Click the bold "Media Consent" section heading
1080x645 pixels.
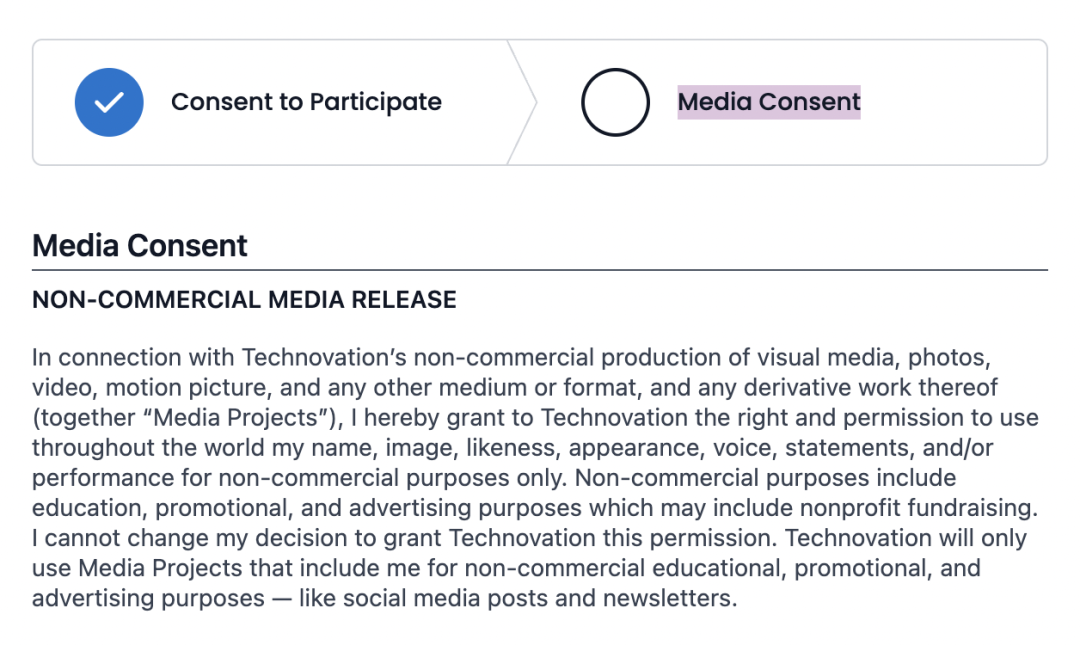click(x=140, y=246)
